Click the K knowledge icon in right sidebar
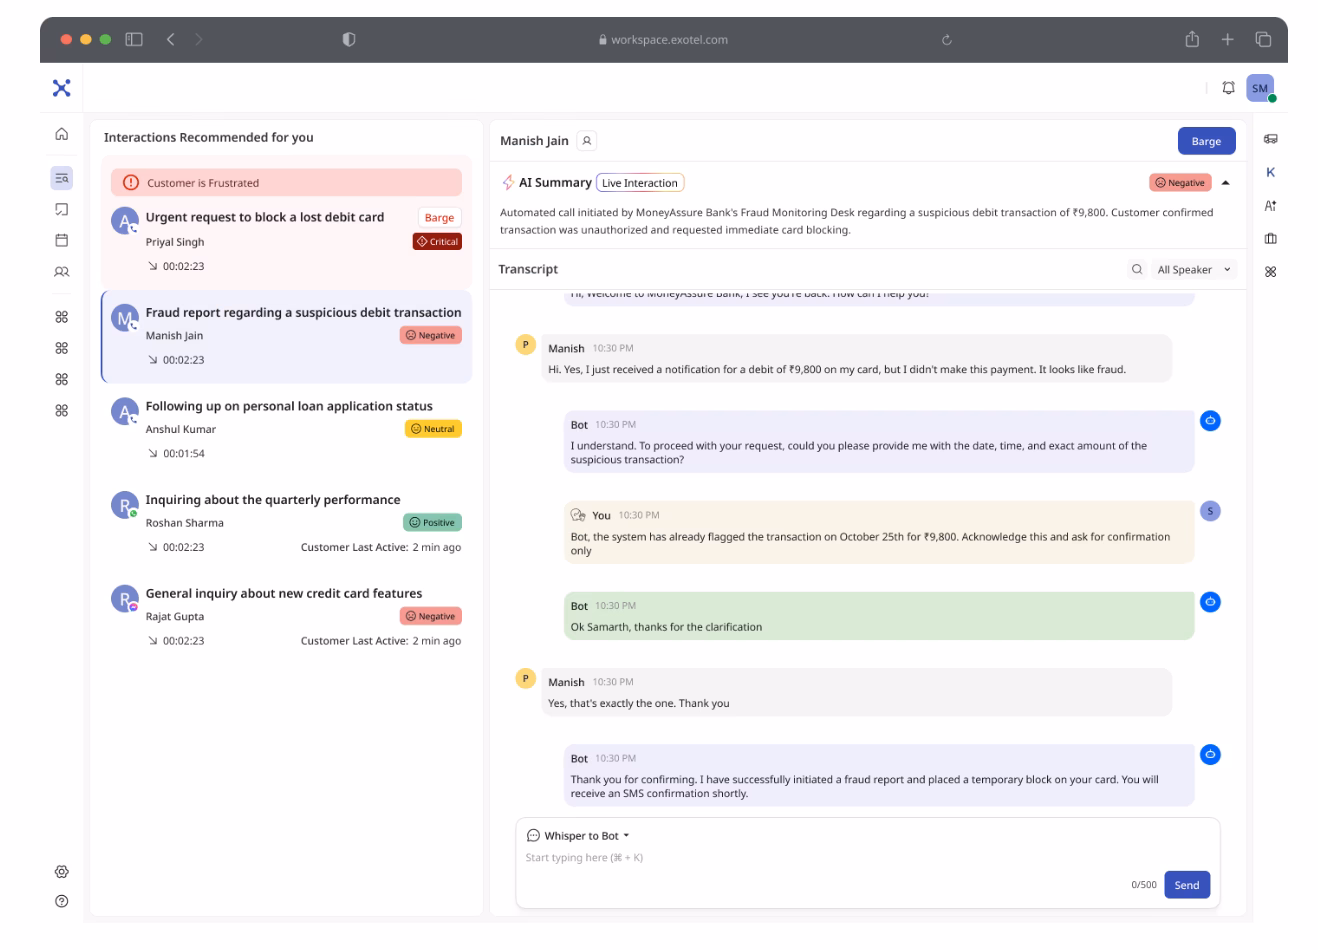The height and width of the screenshot is (950, 1318). pos(1270,172)
